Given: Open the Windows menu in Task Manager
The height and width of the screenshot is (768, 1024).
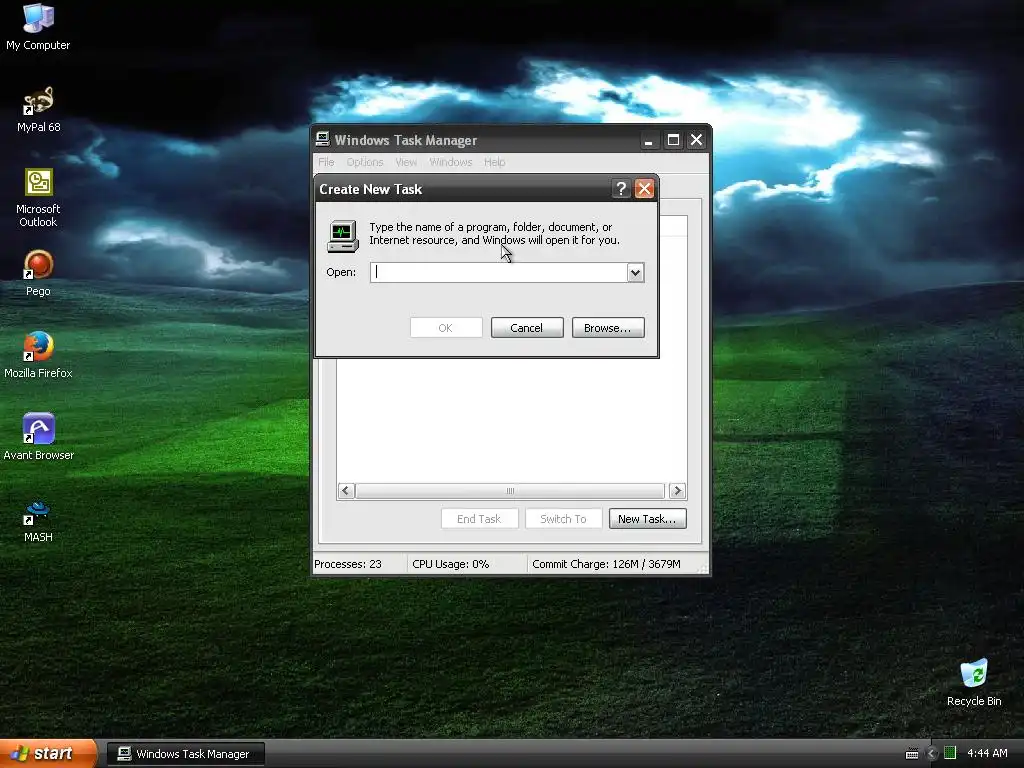Looking at the screenshot, I should tap(451, 162).
